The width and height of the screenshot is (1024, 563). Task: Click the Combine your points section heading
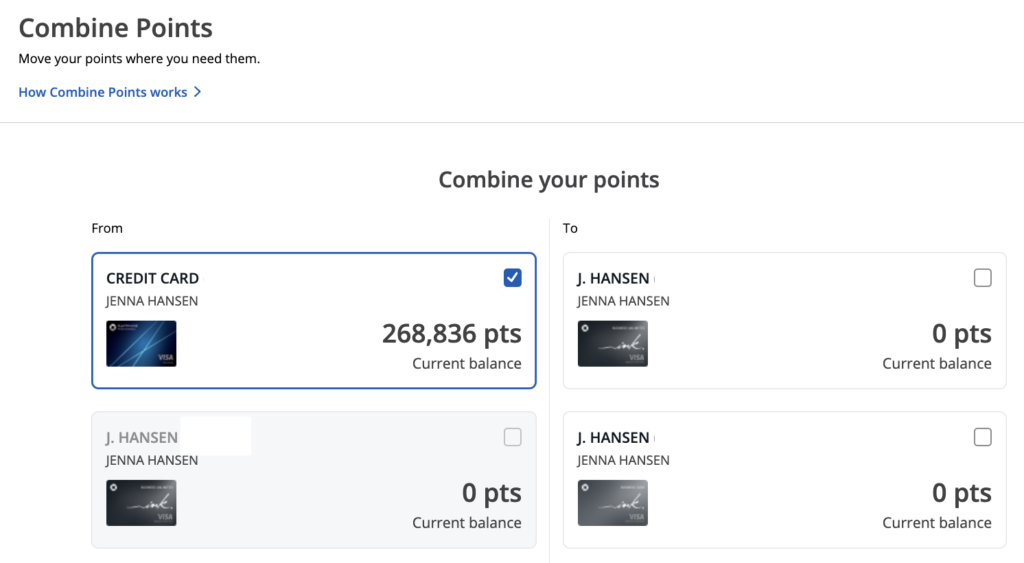[549, 180]
